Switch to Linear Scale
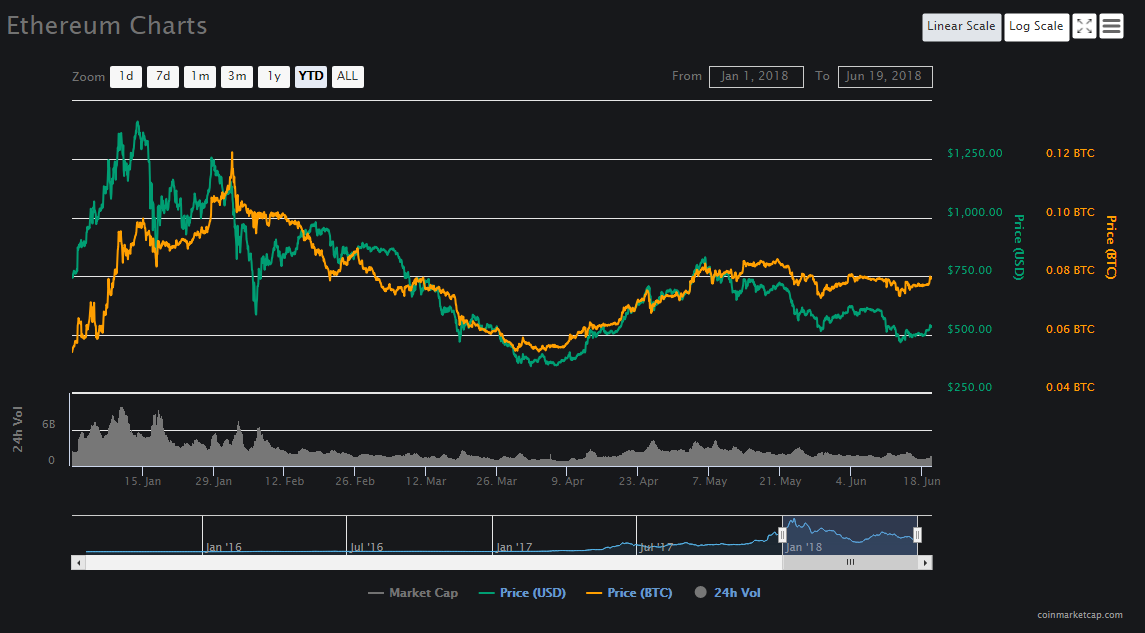1145x633 pixels. [x=962, y=27]
